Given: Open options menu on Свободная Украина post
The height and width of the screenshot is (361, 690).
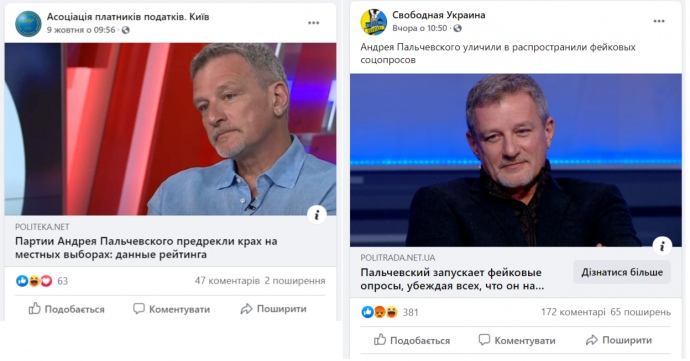Looking at the screenshot, I should tap(659, 21).
